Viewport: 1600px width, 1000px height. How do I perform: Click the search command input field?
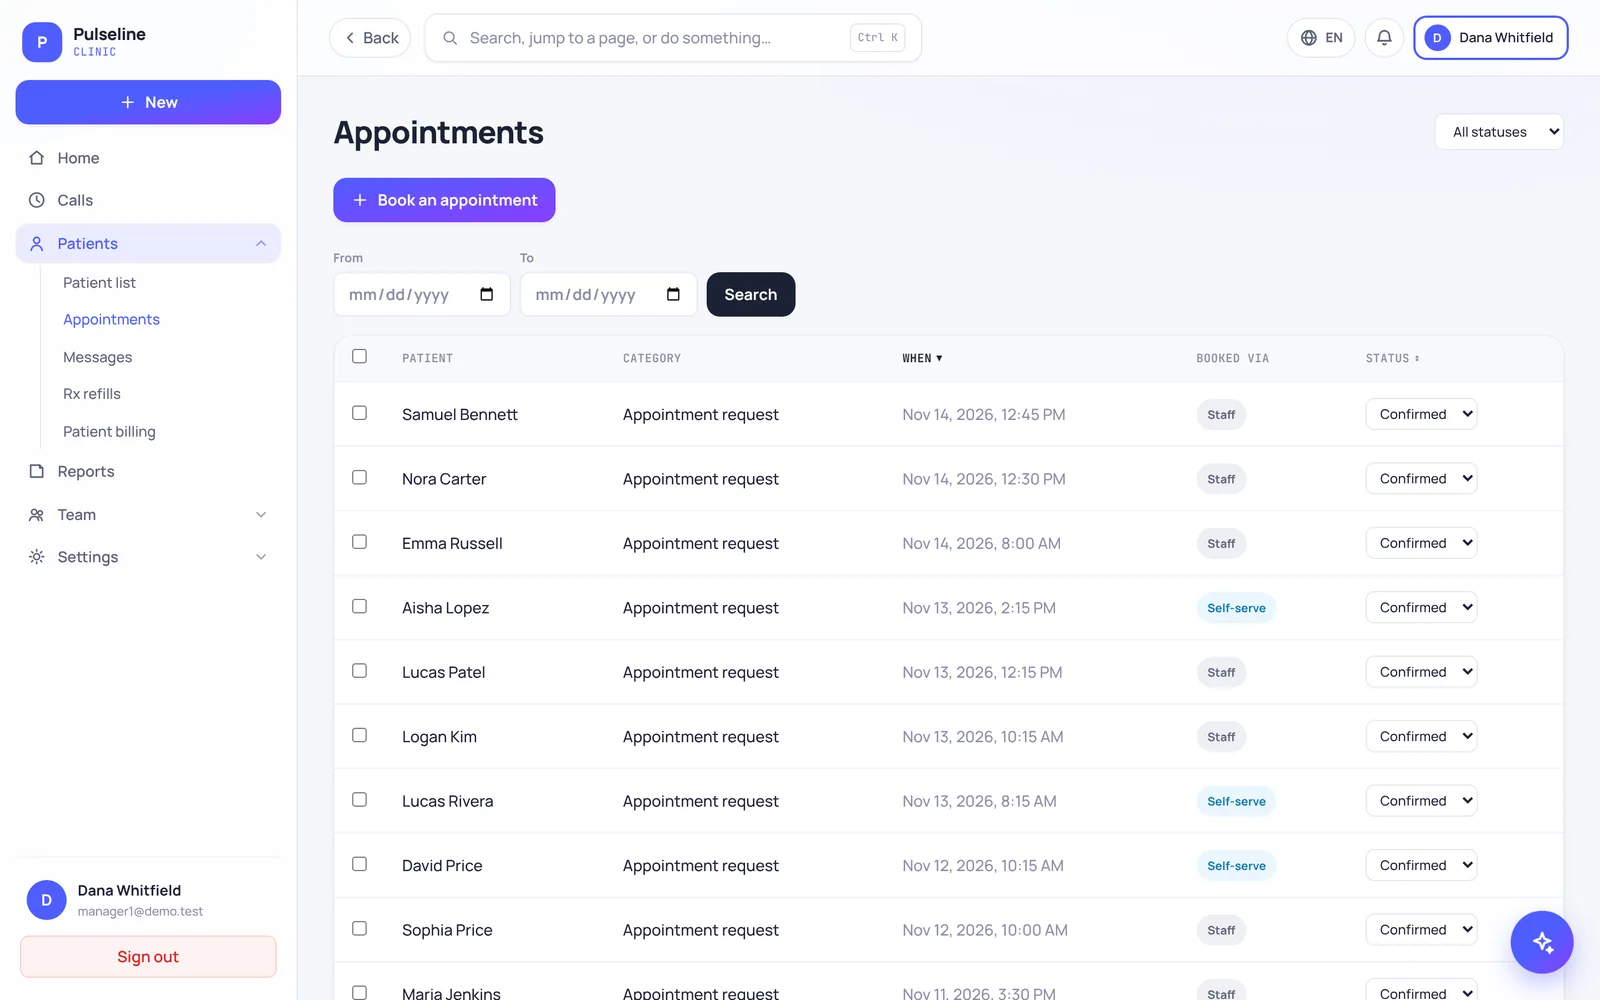673,38
